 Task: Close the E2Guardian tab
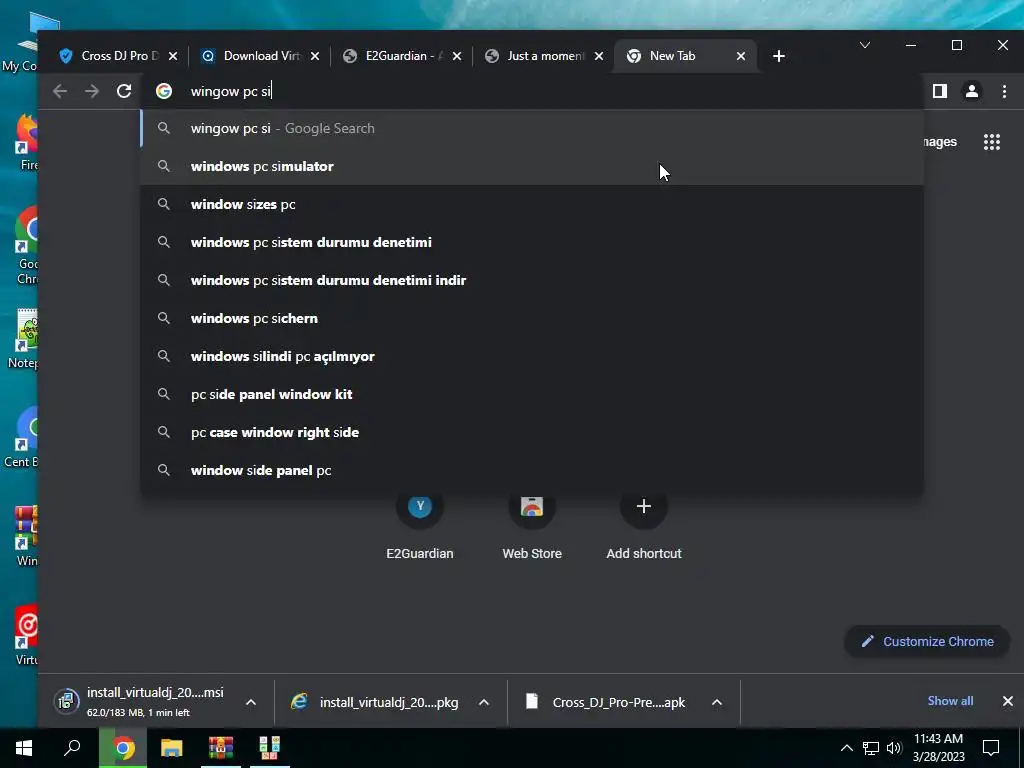457,56
